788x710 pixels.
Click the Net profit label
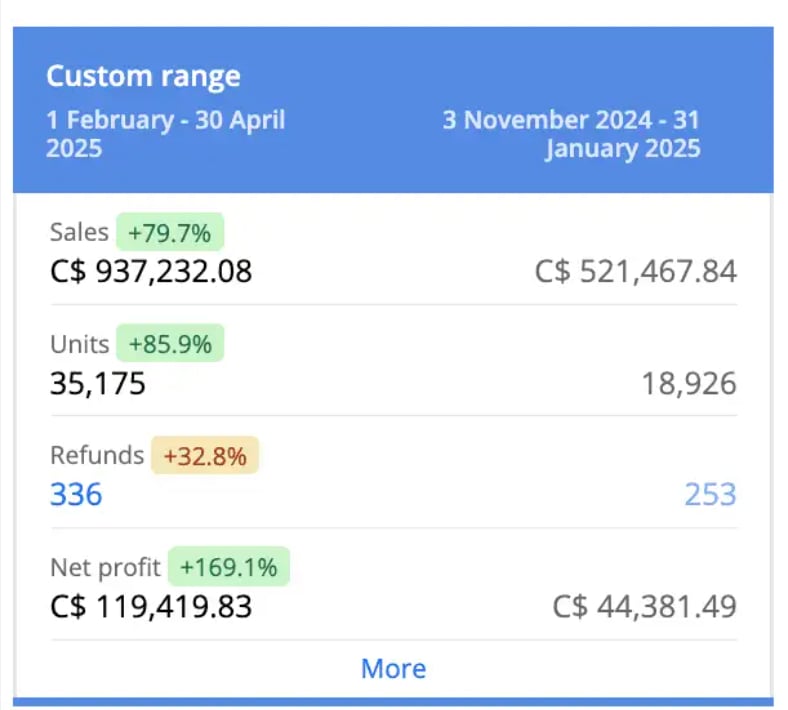pyautogui.click(x=106, y=568)
